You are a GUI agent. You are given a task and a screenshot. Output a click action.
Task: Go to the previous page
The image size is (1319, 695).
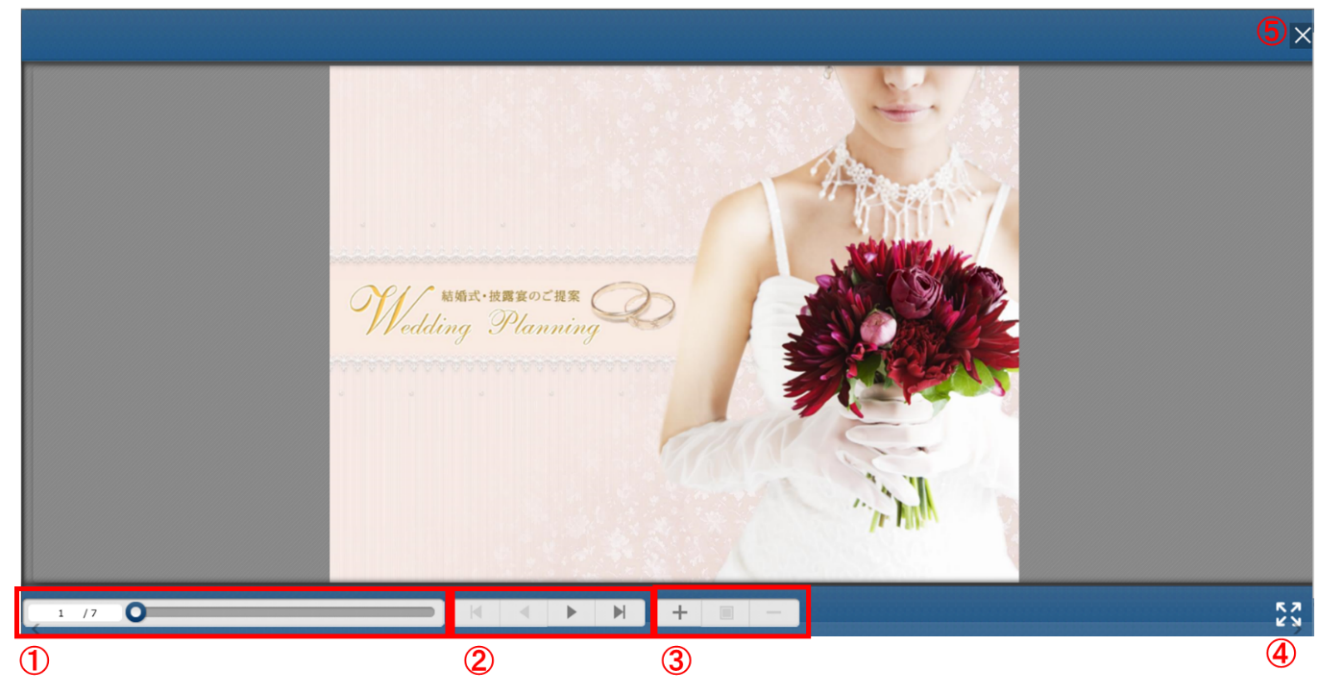tap(524, 612)
